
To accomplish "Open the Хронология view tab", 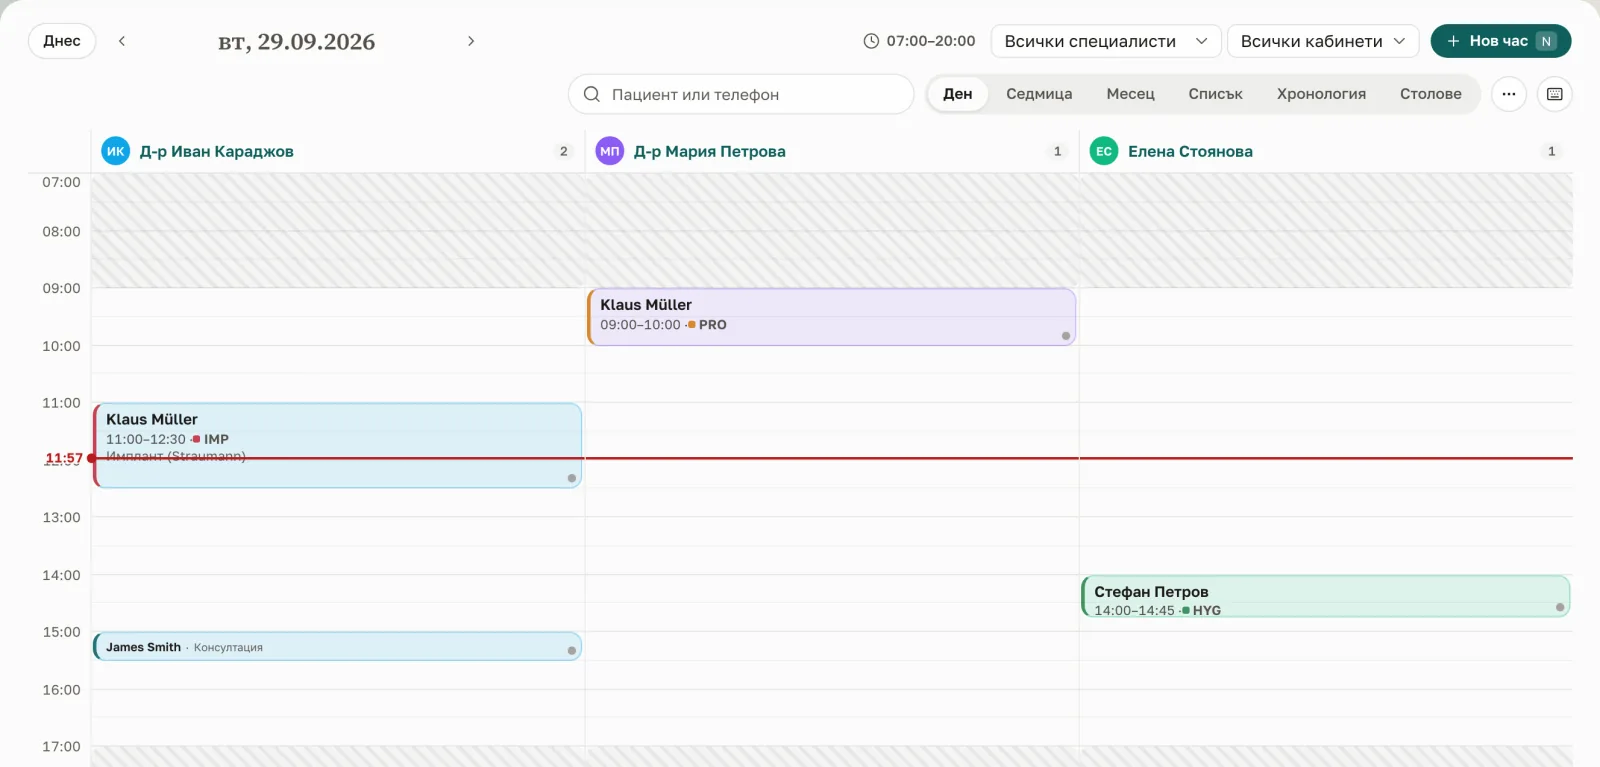I will point(1321,94).
